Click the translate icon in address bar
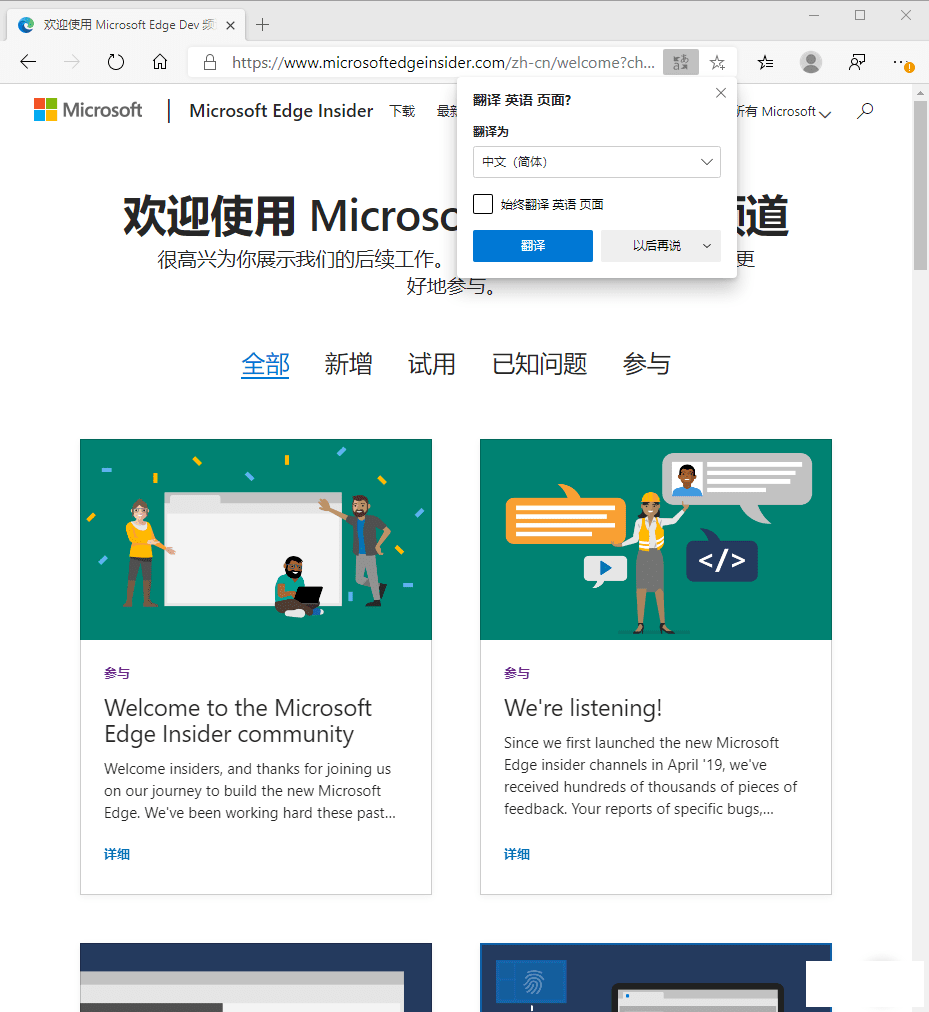The width and height of the screenshot is (929, 1012). 680,62
